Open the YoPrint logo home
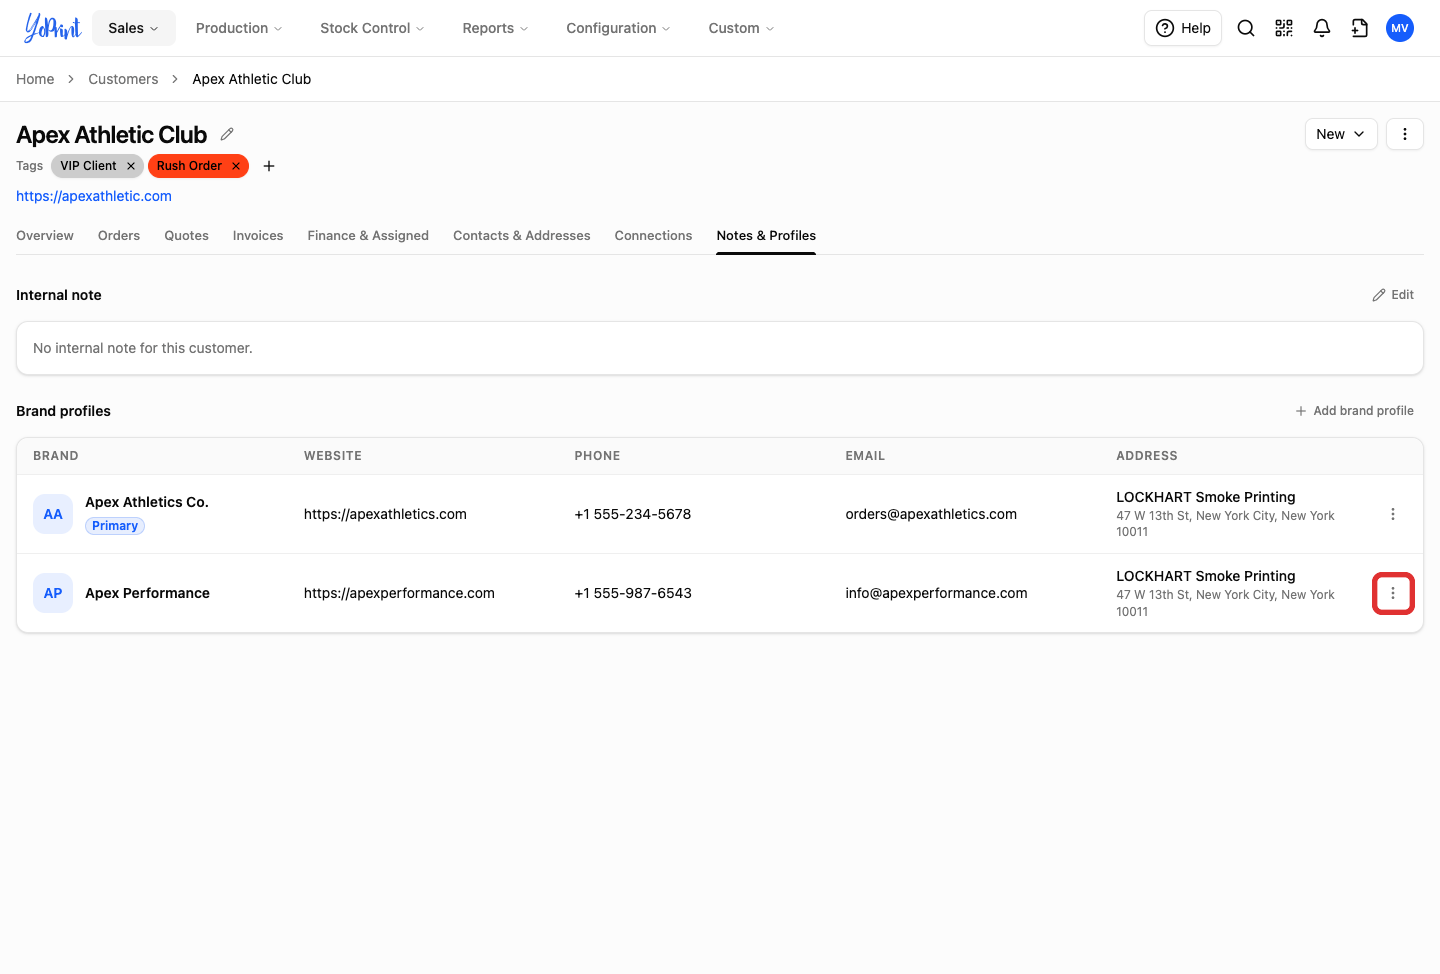The image size is (1440, 974). tap(52, 28)
